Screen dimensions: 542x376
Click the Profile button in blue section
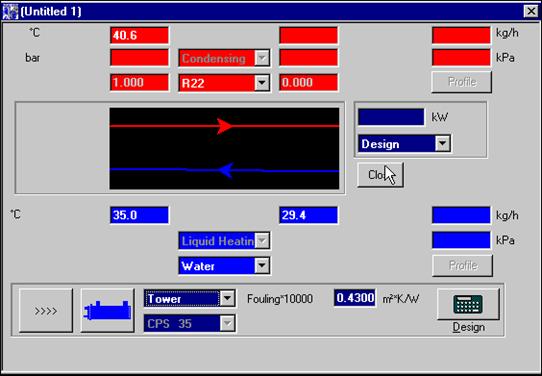462,265
